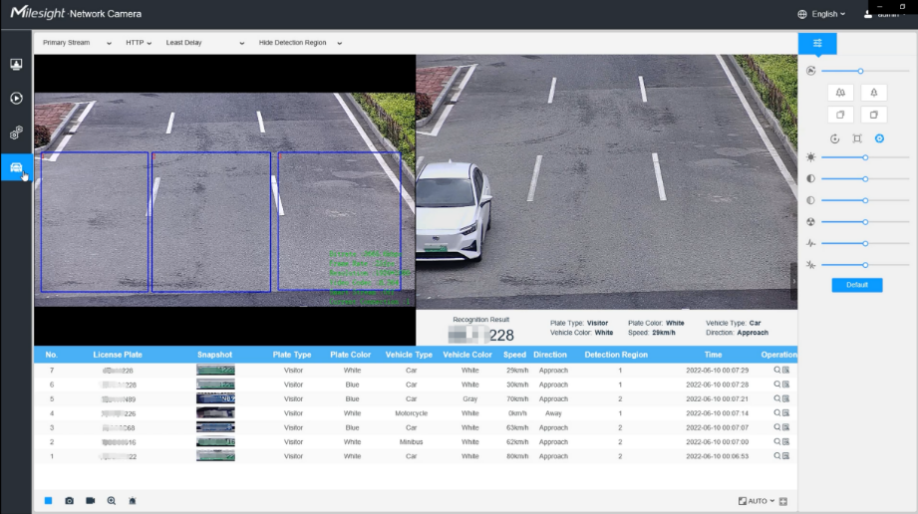Adjust the third half-circle (saturation) slider
Viewport: 918px width, 514px height.
[865, 200]
